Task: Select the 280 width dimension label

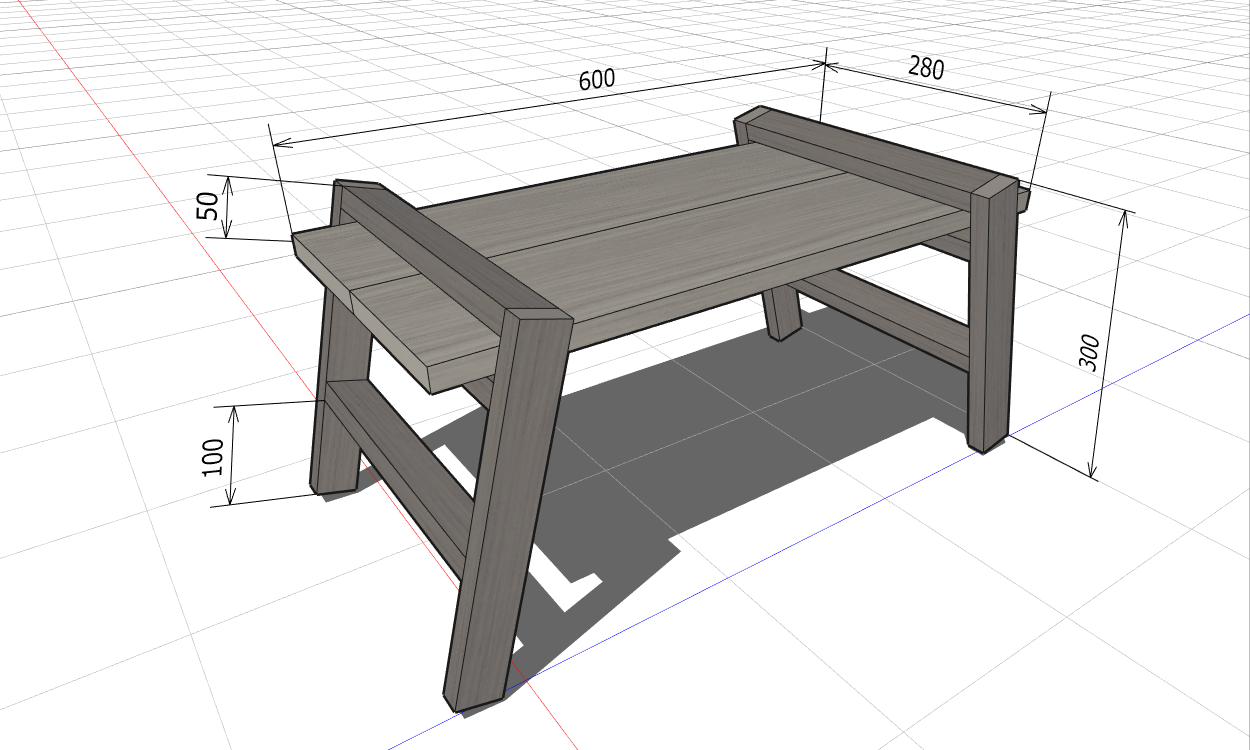Action: 926,68
